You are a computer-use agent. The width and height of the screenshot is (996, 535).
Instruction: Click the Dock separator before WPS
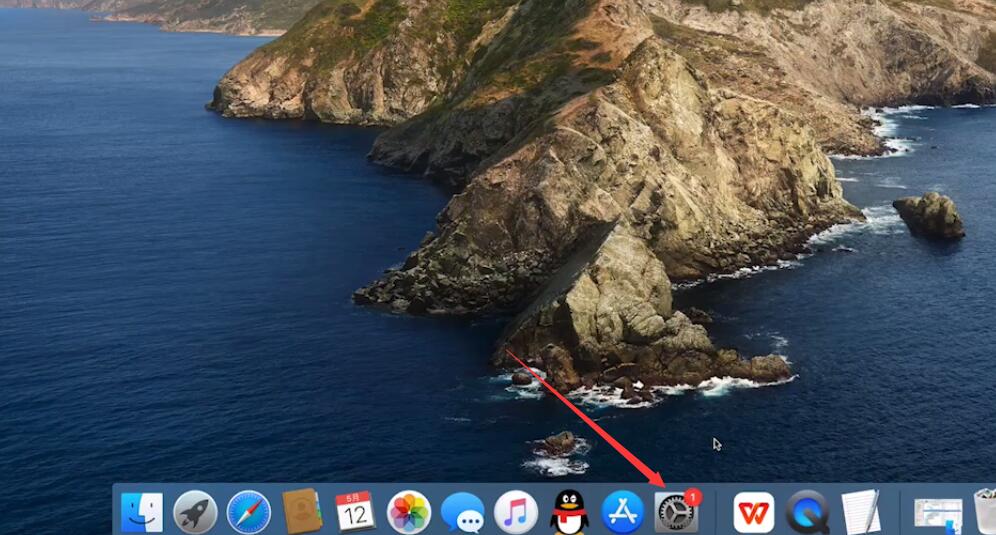click(x=716, y=512)
